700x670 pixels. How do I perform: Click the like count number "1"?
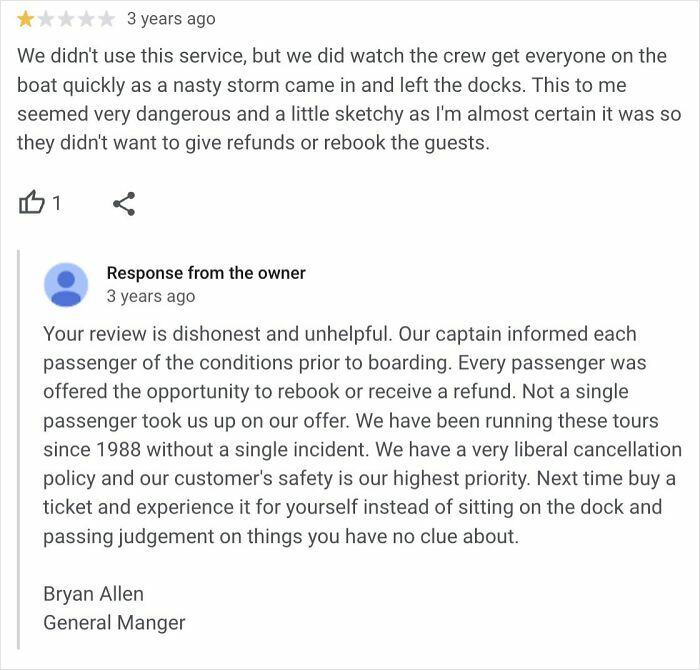(x=57, y=204)
